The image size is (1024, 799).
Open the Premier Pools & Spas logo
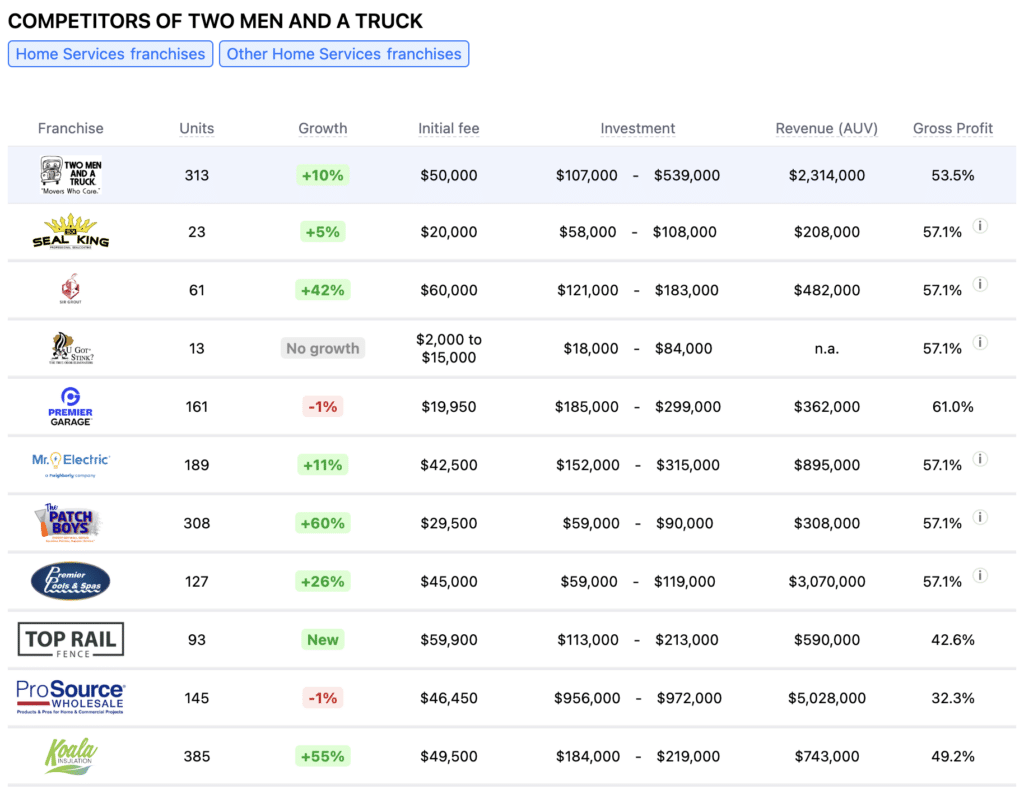pos(71,581)
